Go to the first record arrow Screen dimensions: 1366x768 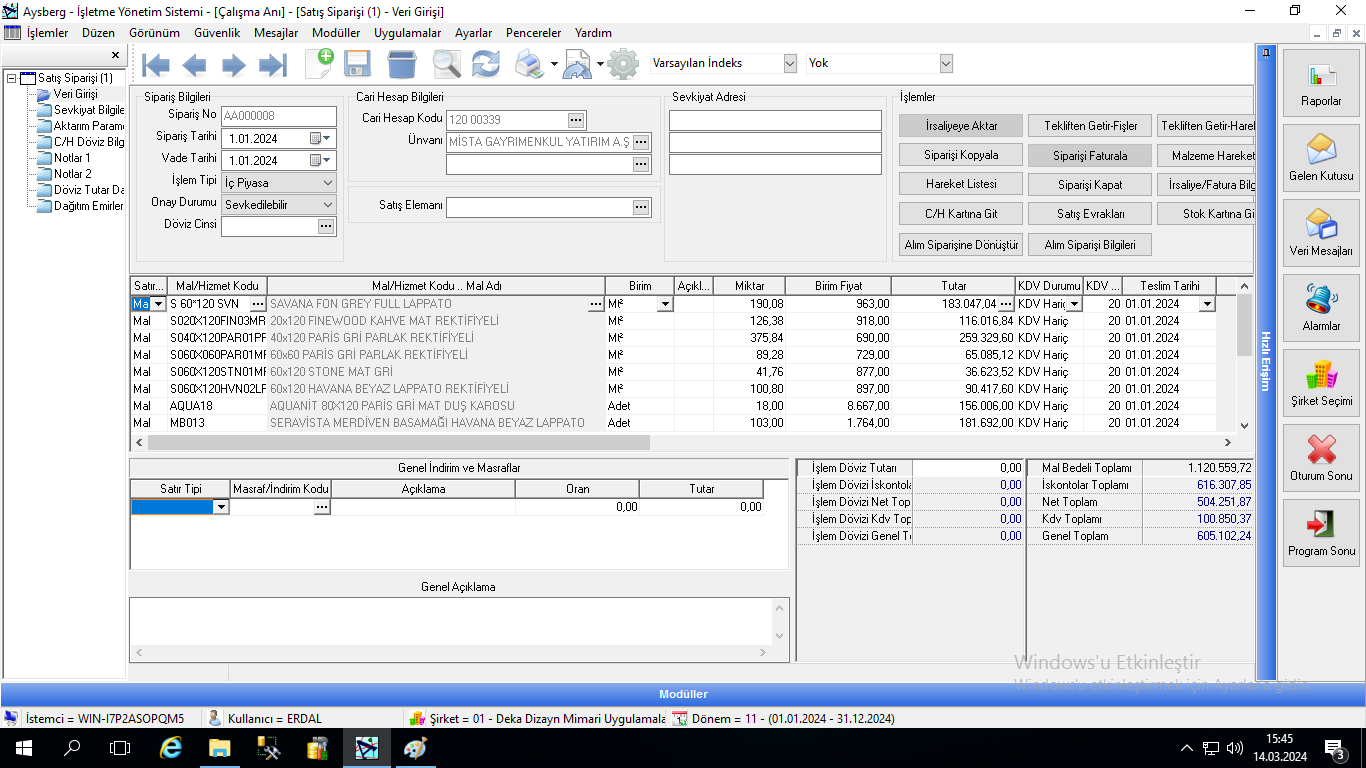click(156, 65)
